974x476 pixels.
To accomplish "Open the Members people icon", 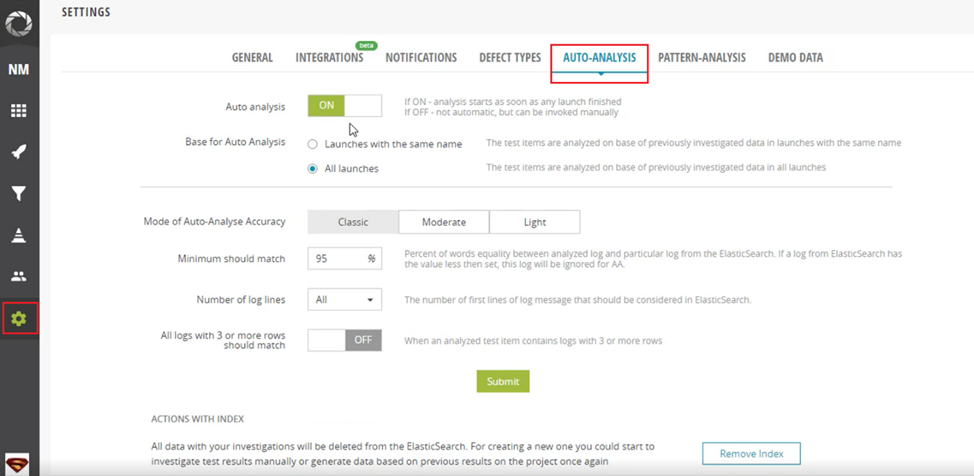I will click(x=19, y=277).
